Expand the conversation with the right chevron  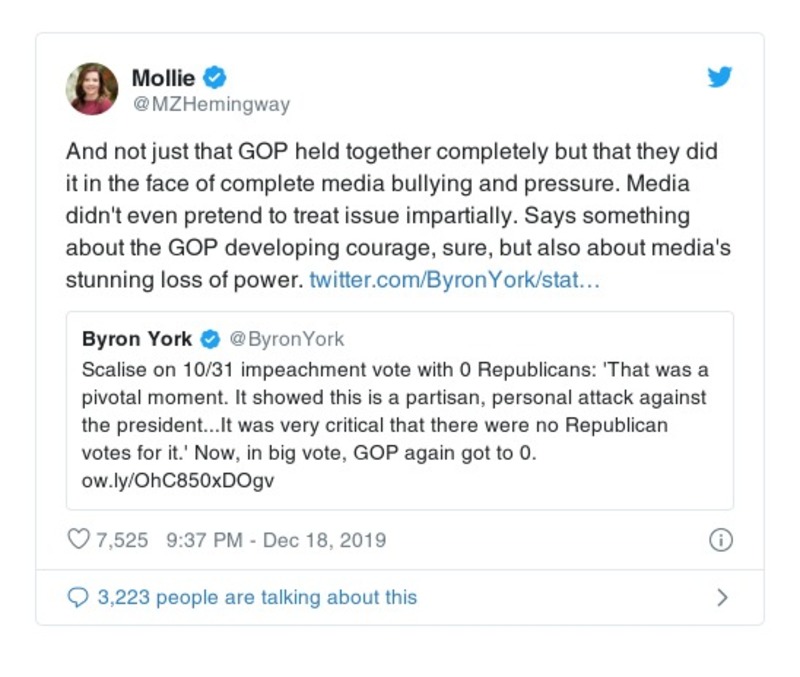(723, 598)
